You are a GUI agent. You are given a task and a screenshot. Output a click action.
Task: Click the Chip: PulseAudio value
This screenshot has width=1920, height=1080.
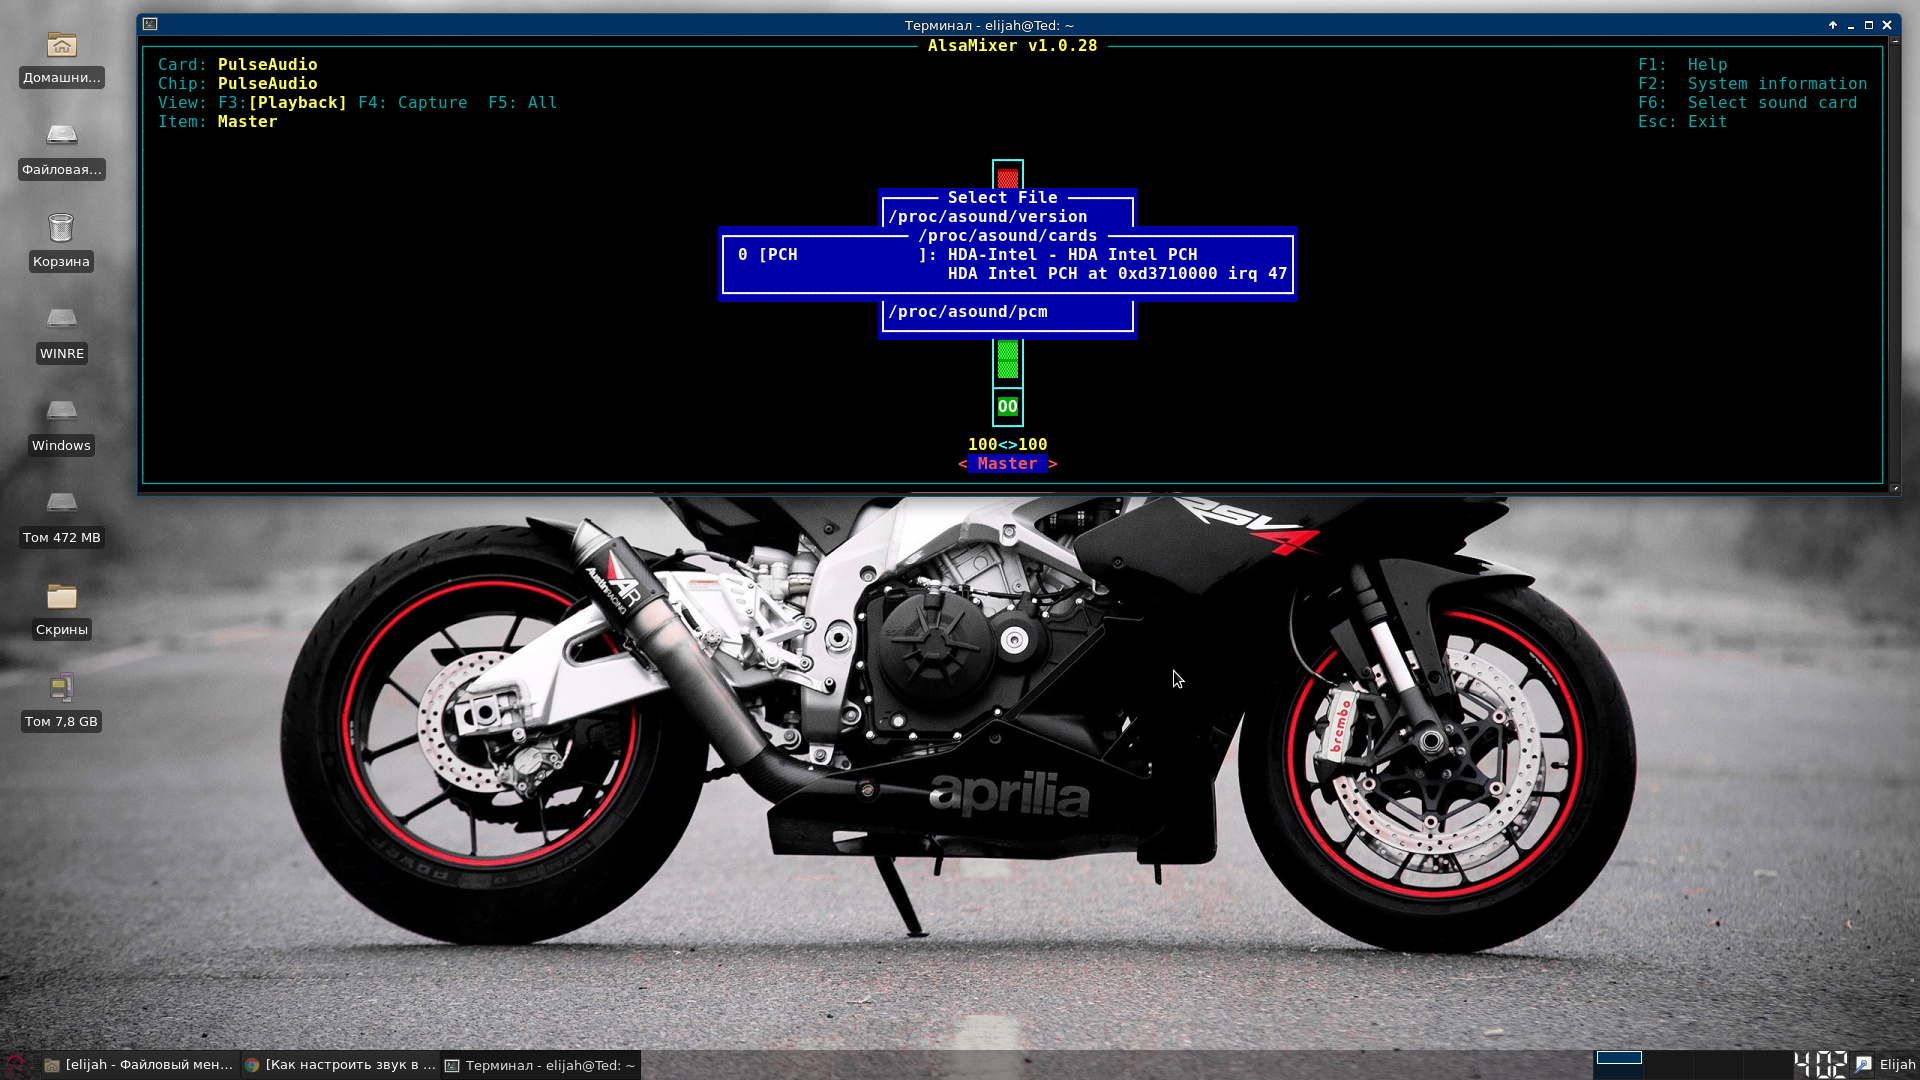click(x=267, y=84)
